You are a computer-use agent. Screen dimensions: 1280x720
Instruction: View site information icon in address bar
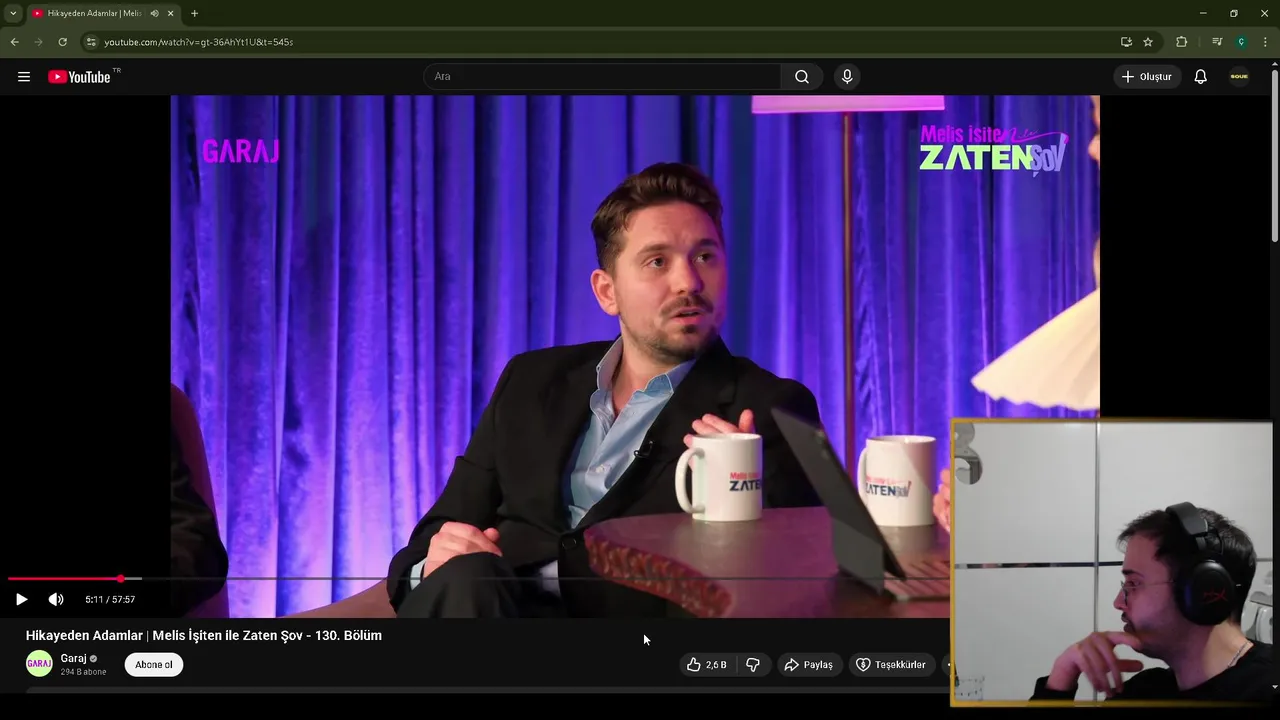coord(90,42)
